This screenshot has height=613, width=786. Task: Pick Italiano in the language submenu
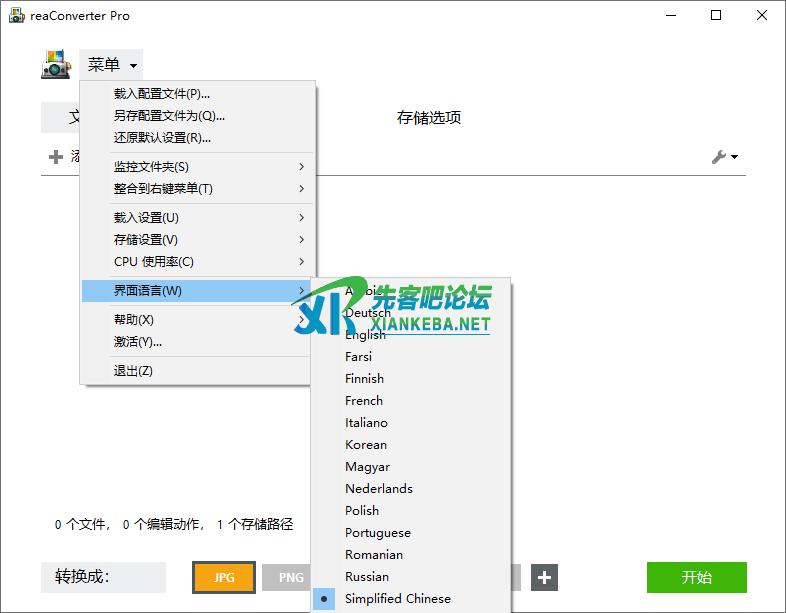point(366,423)
